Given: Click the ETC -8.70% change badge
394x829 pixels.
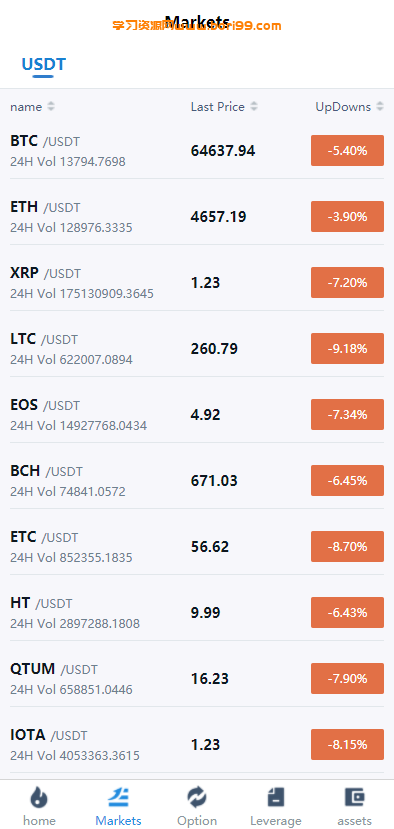Looking at the screenshot, I should pos(347,547).
